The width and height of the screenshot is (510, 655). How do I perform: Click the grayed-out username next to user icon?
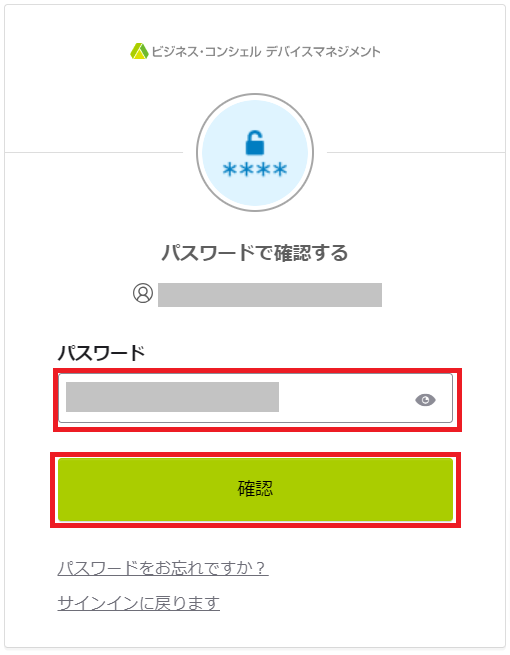point(270,295)
